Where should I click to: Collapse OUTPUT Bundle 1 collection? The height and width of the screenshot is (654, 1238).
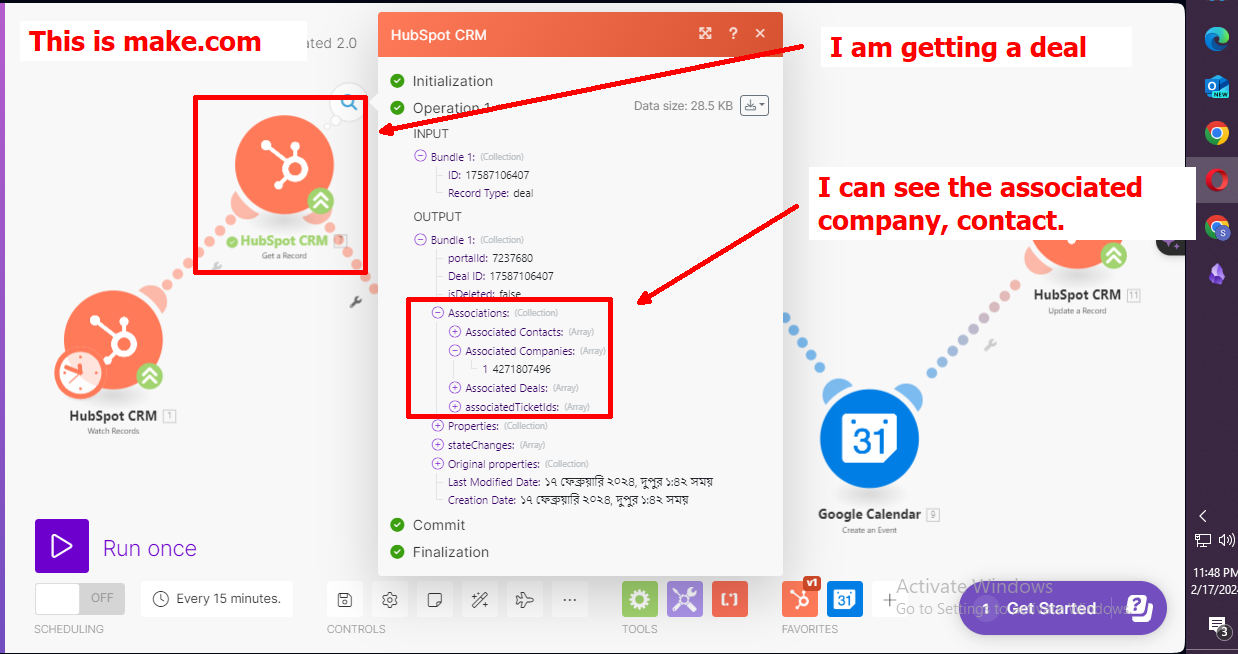[420, 240]
